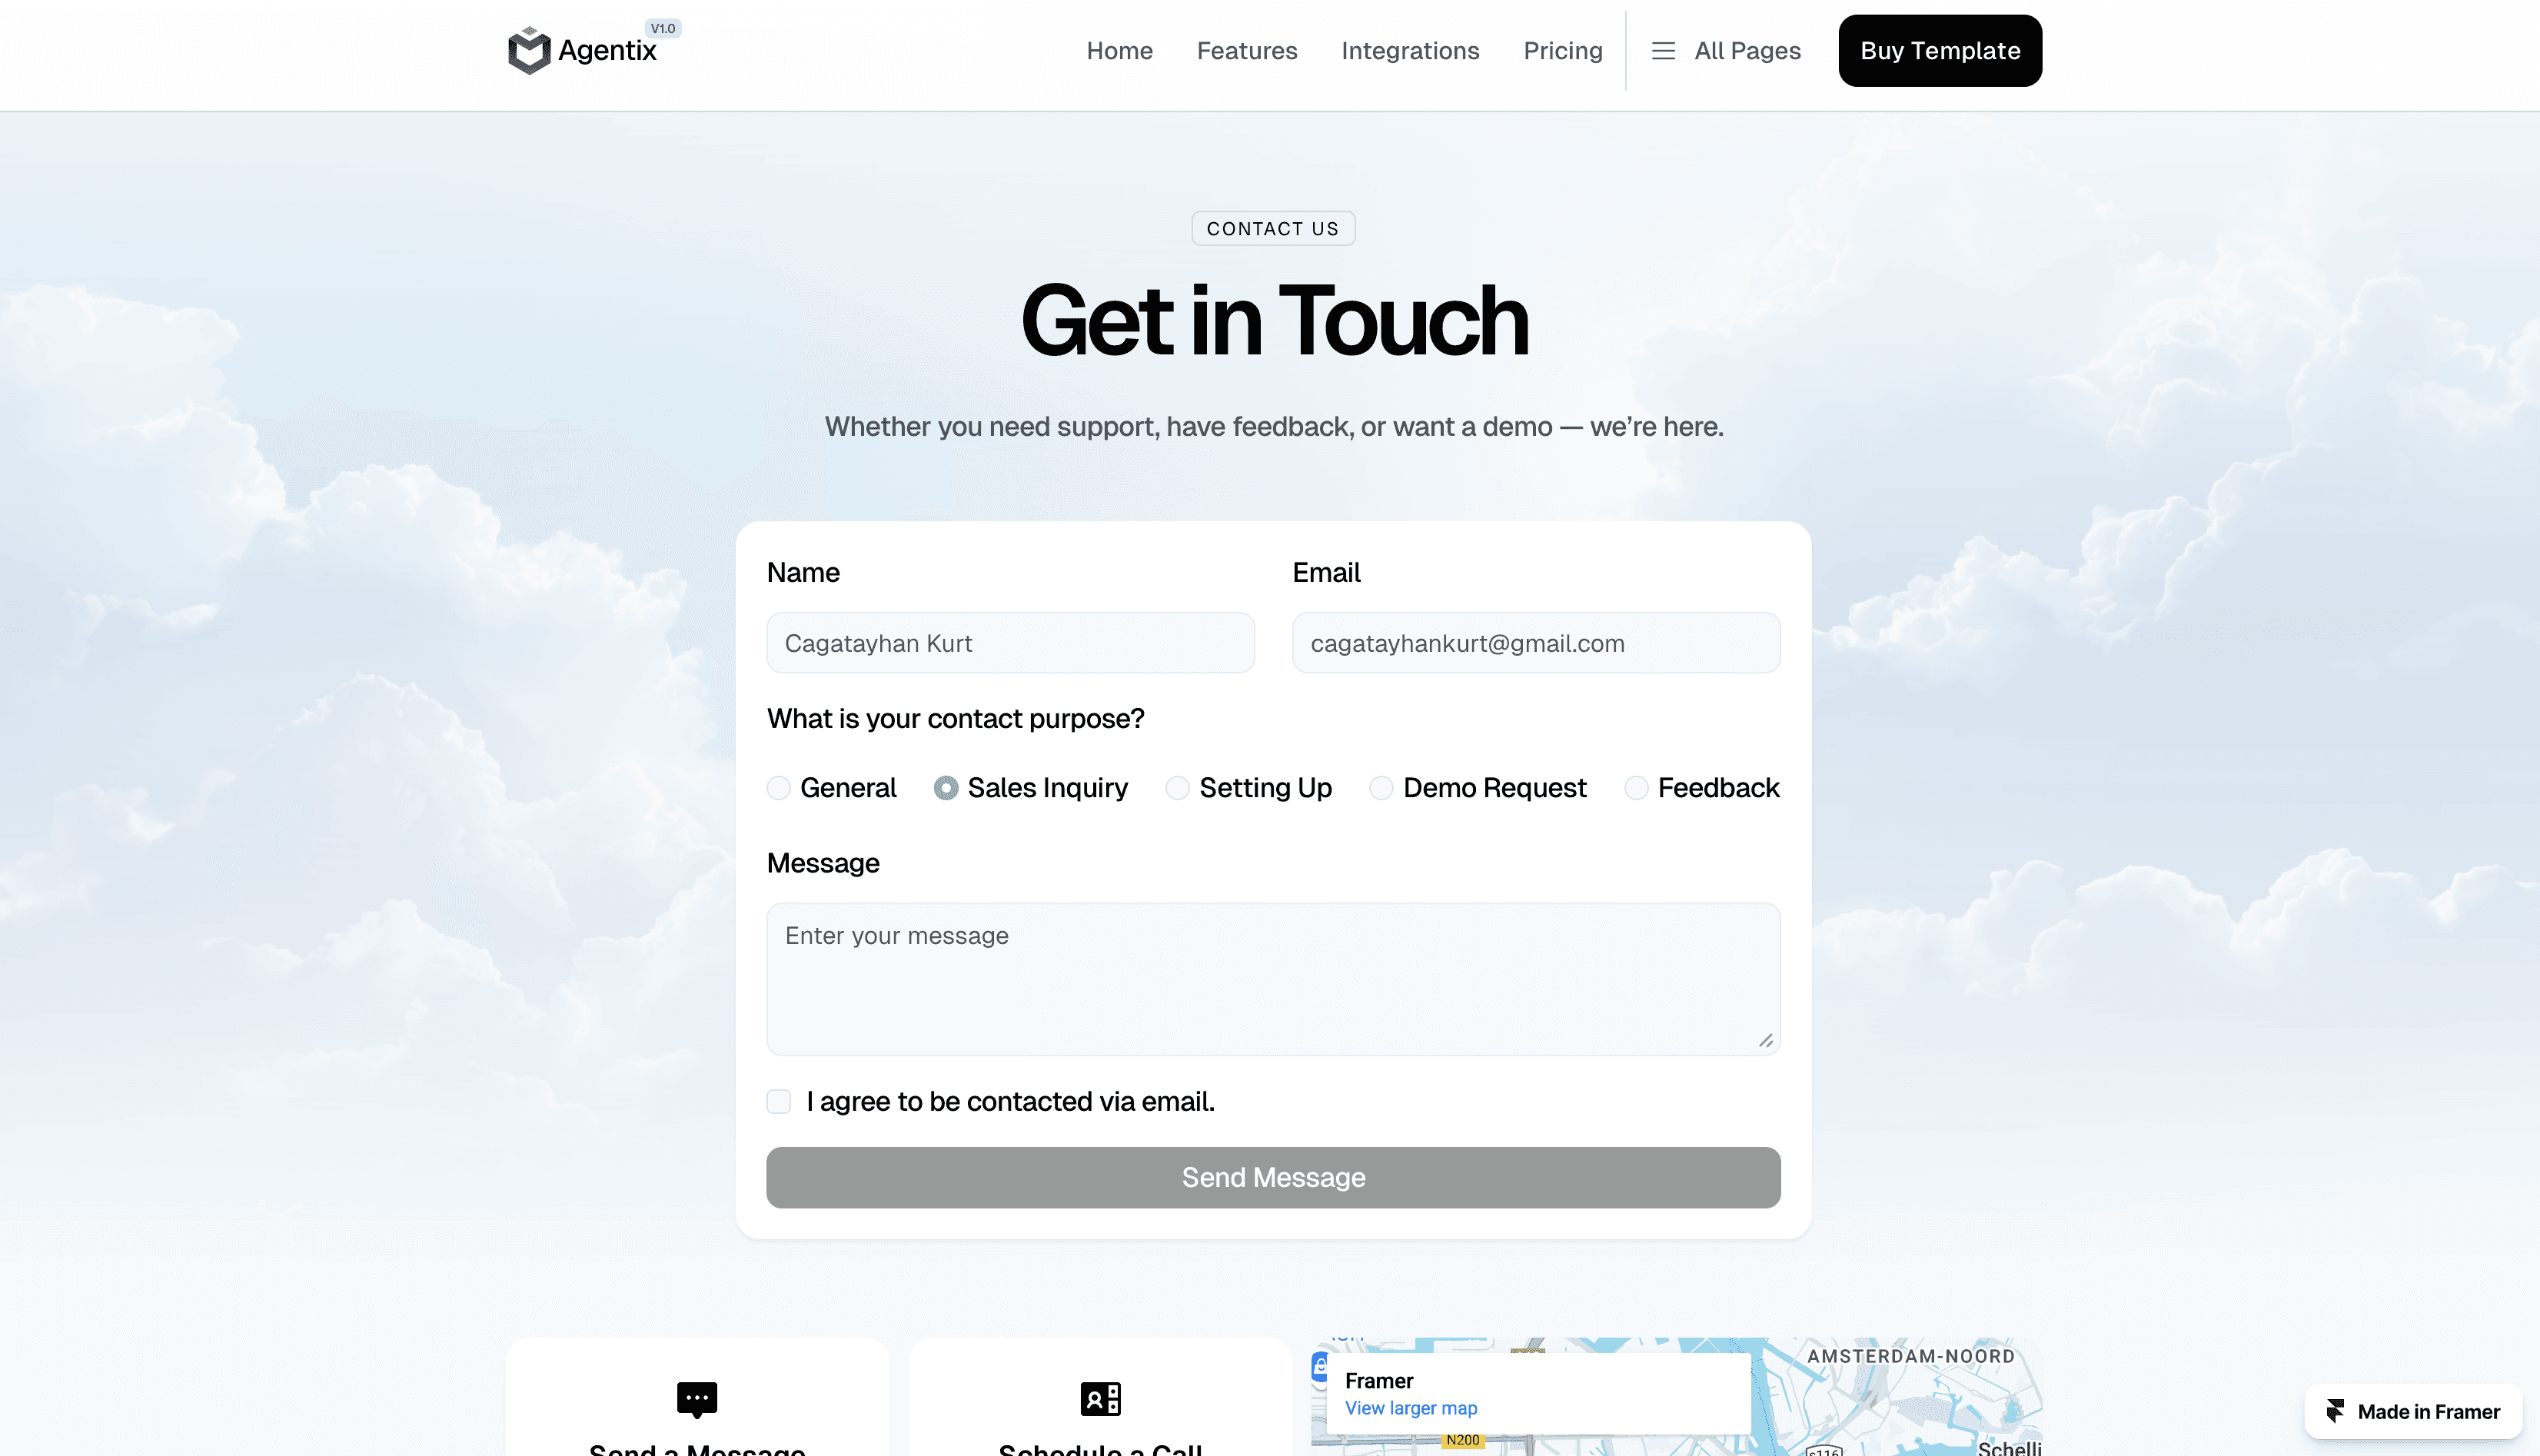This screenshot has height=1456, width=2540.
Task: Choose the Demo Request radio button
Action: [1381, 788]
